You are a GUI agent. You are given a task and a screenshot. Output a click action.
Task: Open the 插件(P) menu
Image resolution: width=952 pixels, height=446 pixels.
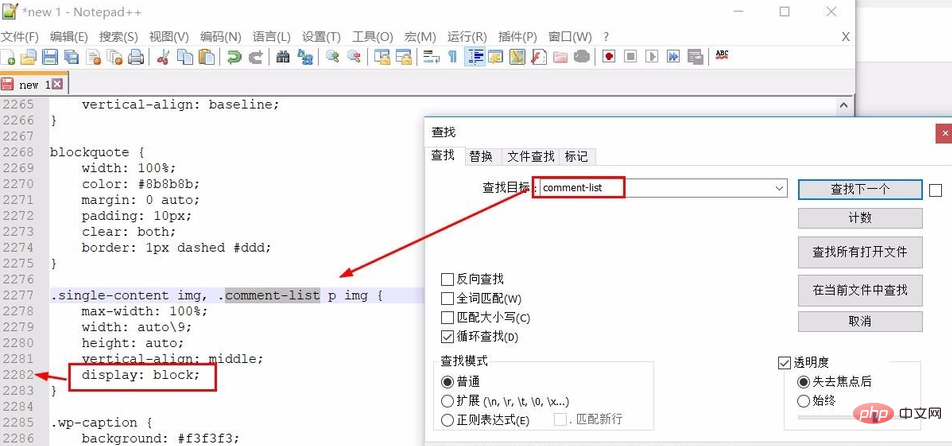[516, 37]
